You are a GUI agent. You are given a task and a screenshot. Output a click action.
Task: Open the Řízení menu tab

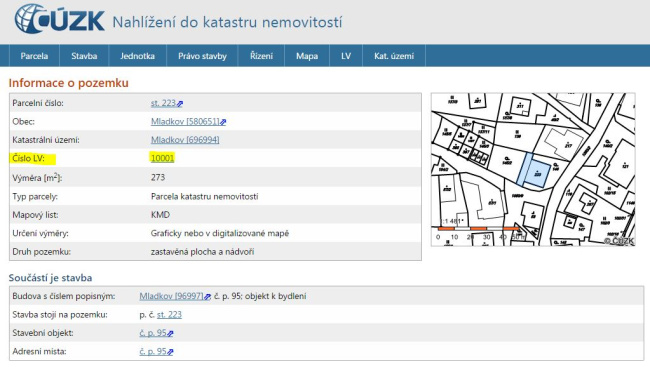point(262,56)
